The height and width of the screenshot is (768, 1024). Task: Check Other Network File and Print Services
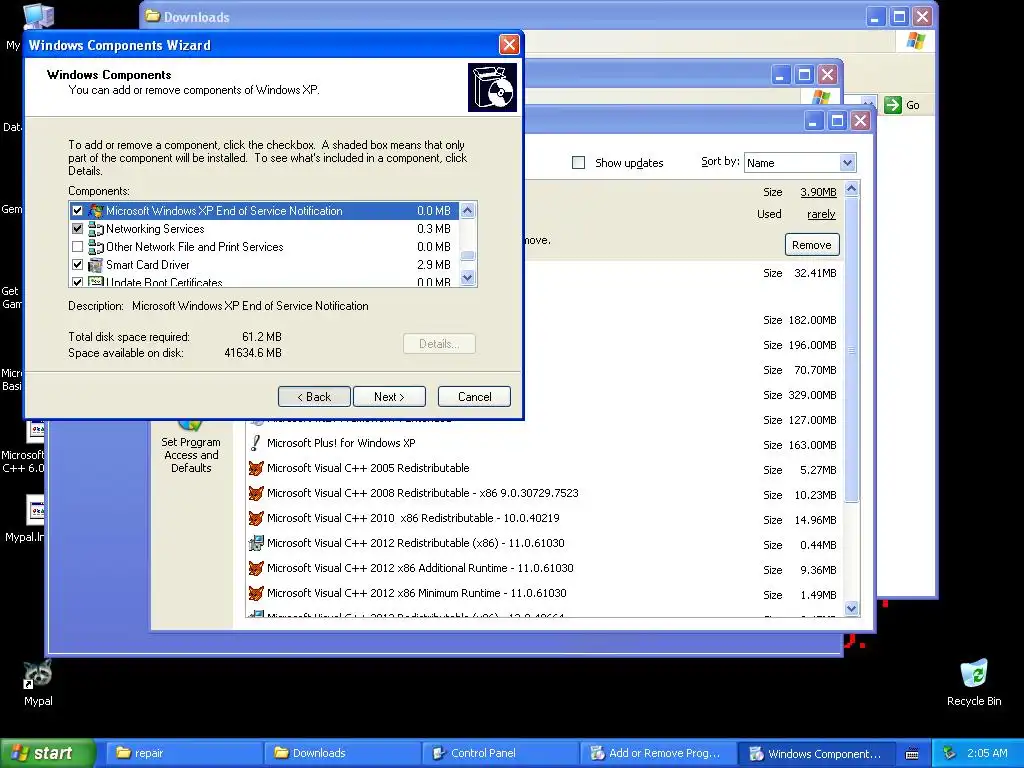coord(78,247)
